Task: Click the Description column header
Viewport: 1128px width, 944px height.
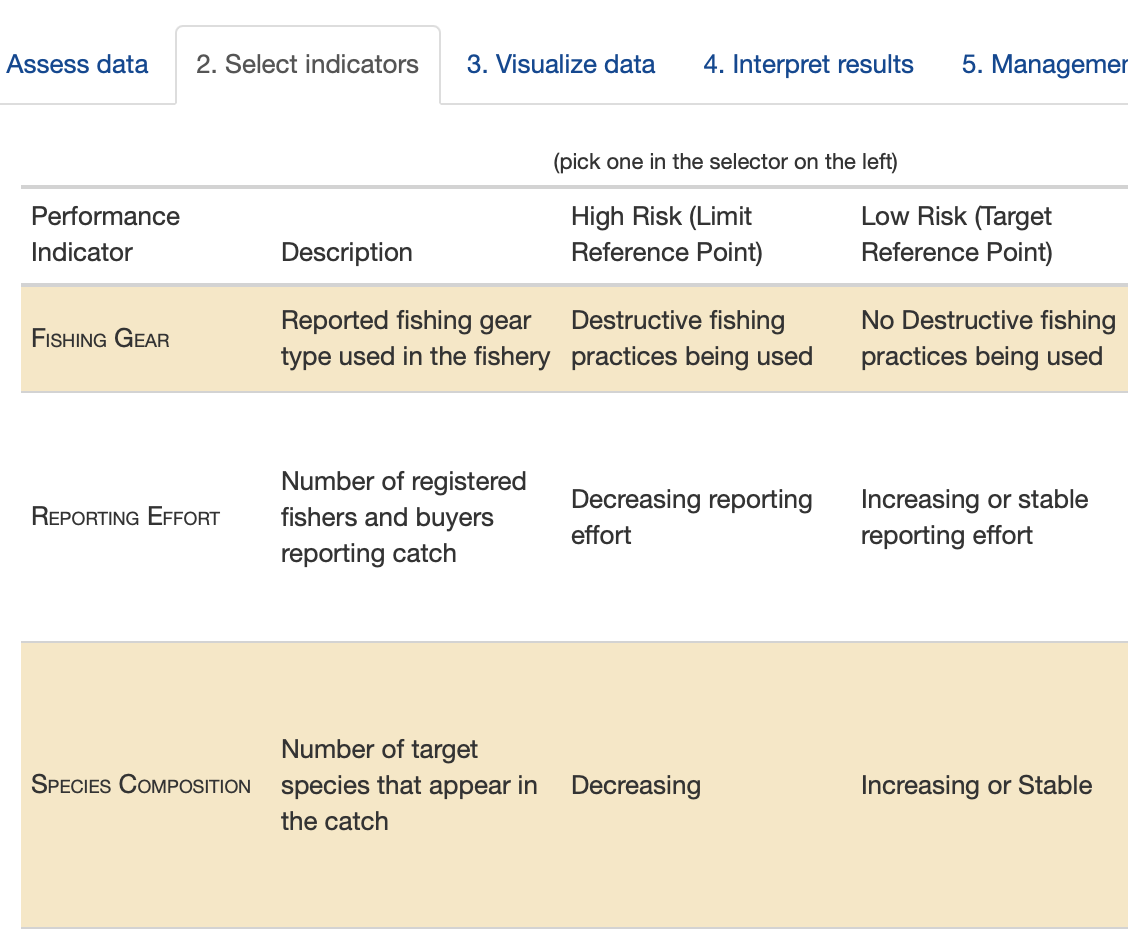Action: point(346,252)
